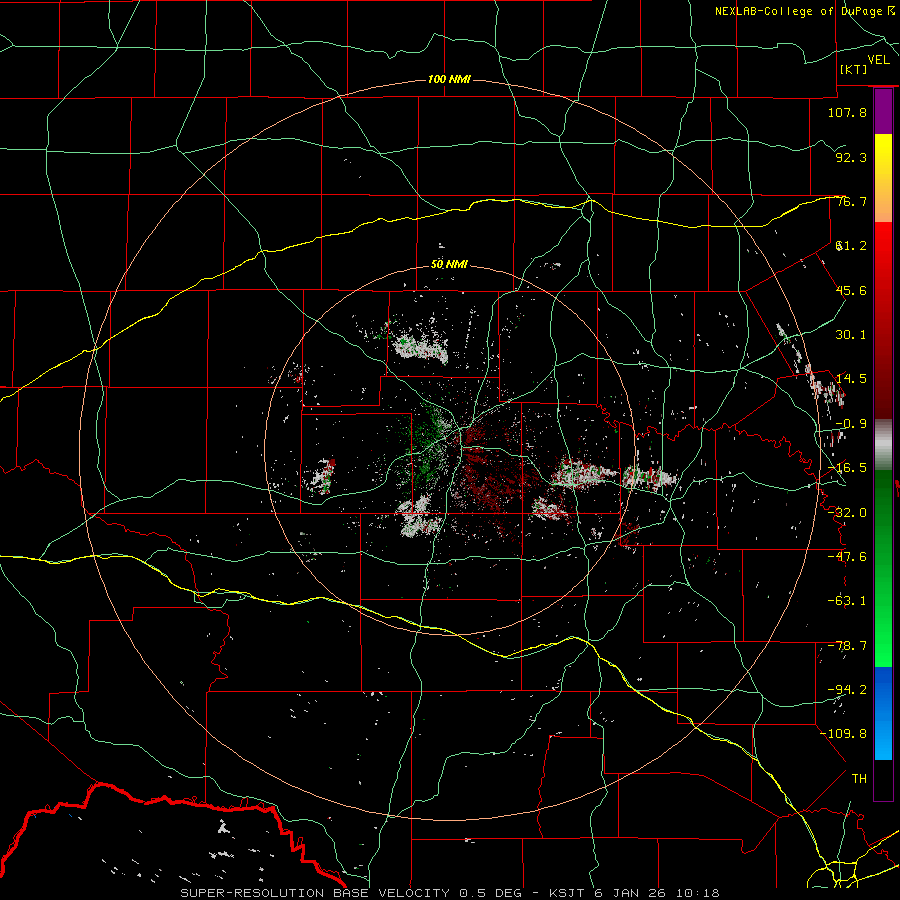Image resolution: width=900 pixels, height=900 pixels.
Task: Pick the blue segment of color bar
Action: [x=883, y=713]
